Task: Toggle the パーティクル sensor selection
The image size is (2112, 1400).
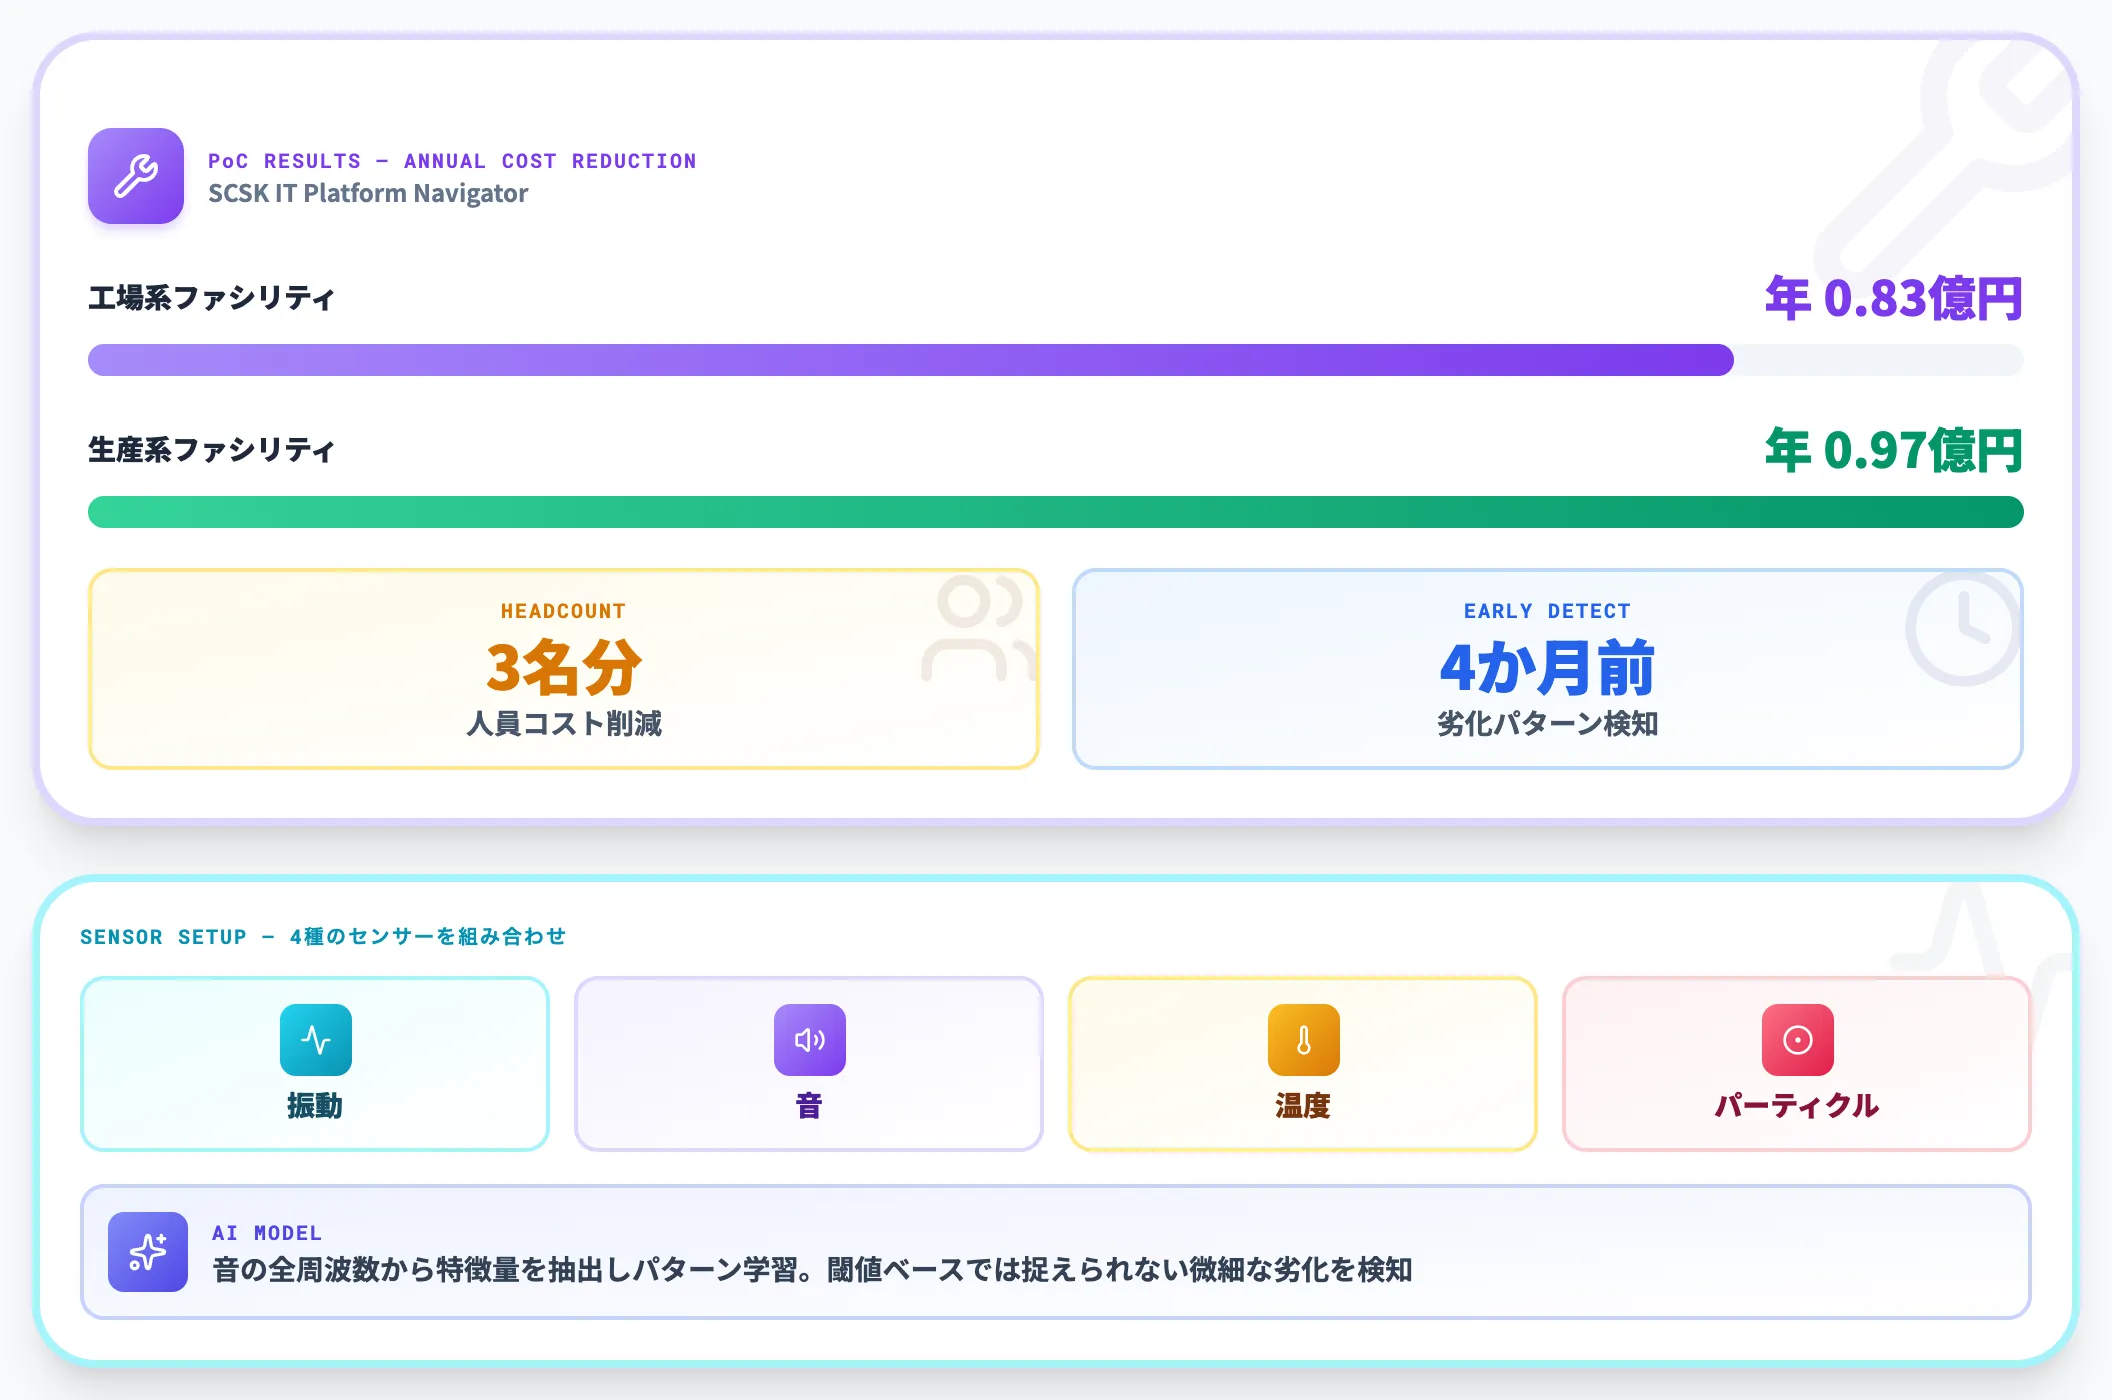Action: click(x=1796, y=1063)
